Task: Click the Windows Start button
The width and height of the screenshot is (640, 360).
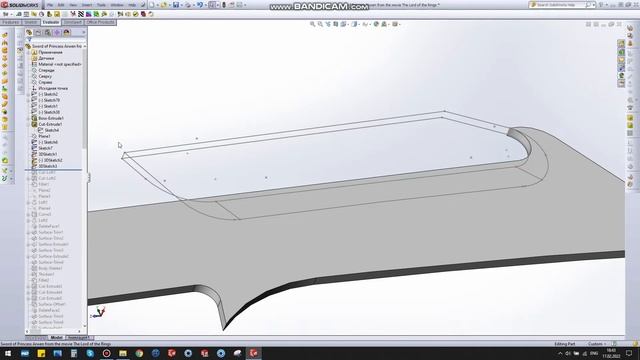Action: click(8, 353)
